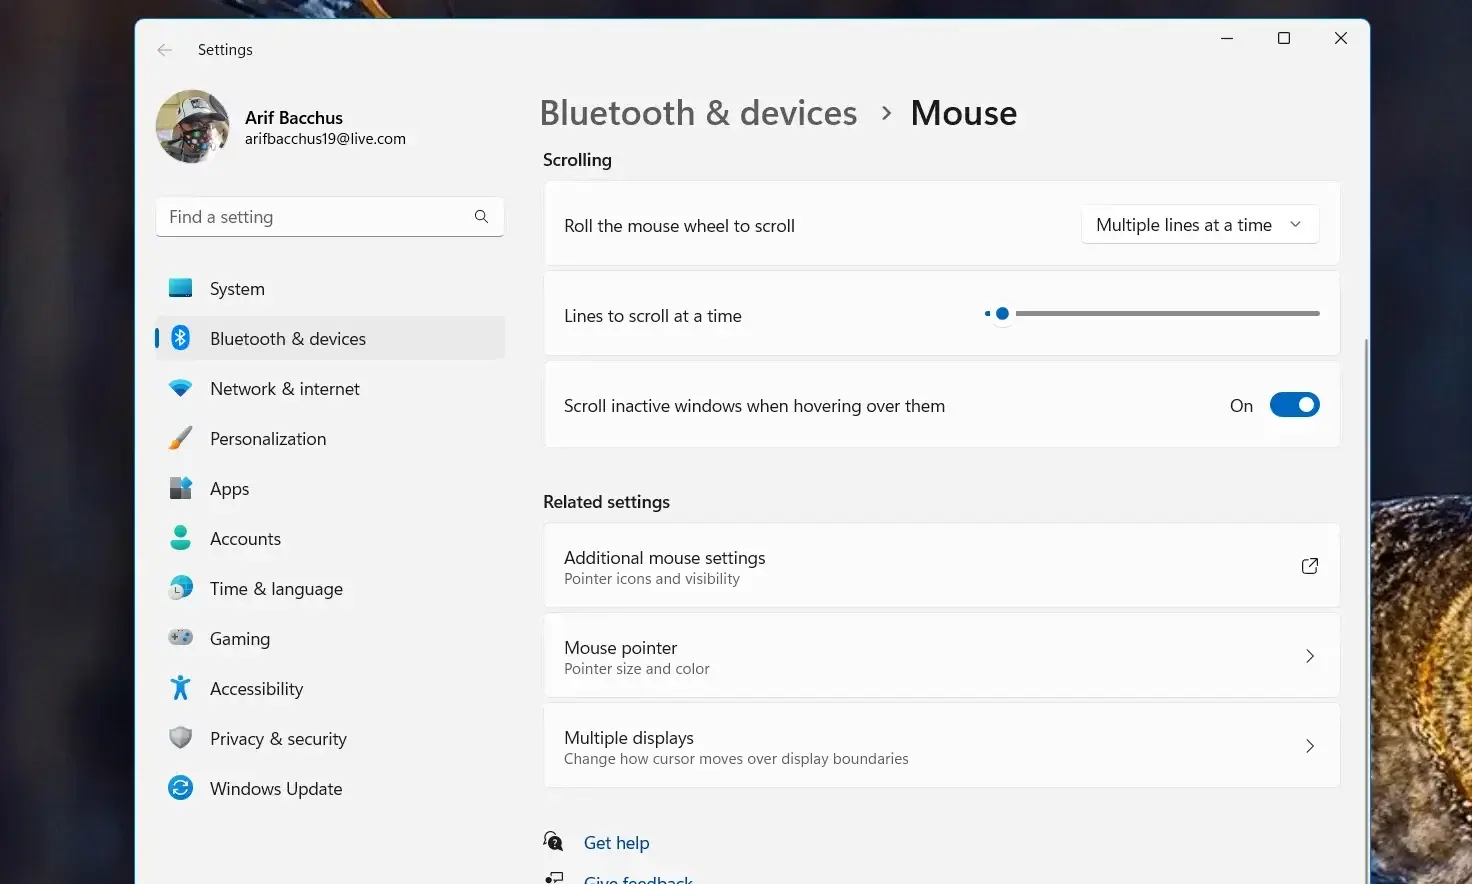Click the System monitor icon in sidebar
Image resolution: width=1472 pixels, height=884 pixels.
pyautogui.click(x=181, y=288)
